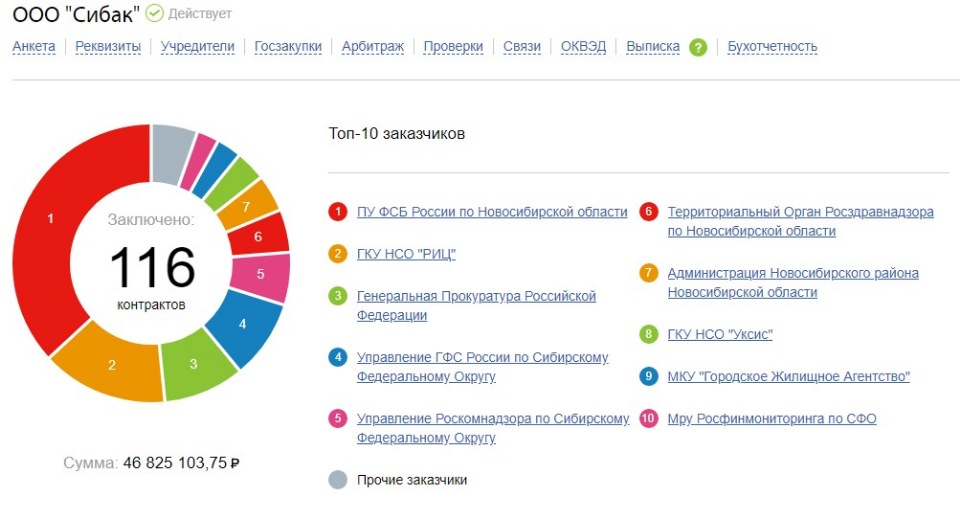The width and height of the screenshot is (960, 518).
Task: Open the ОКВЭД tab
Action: [583, 47]
